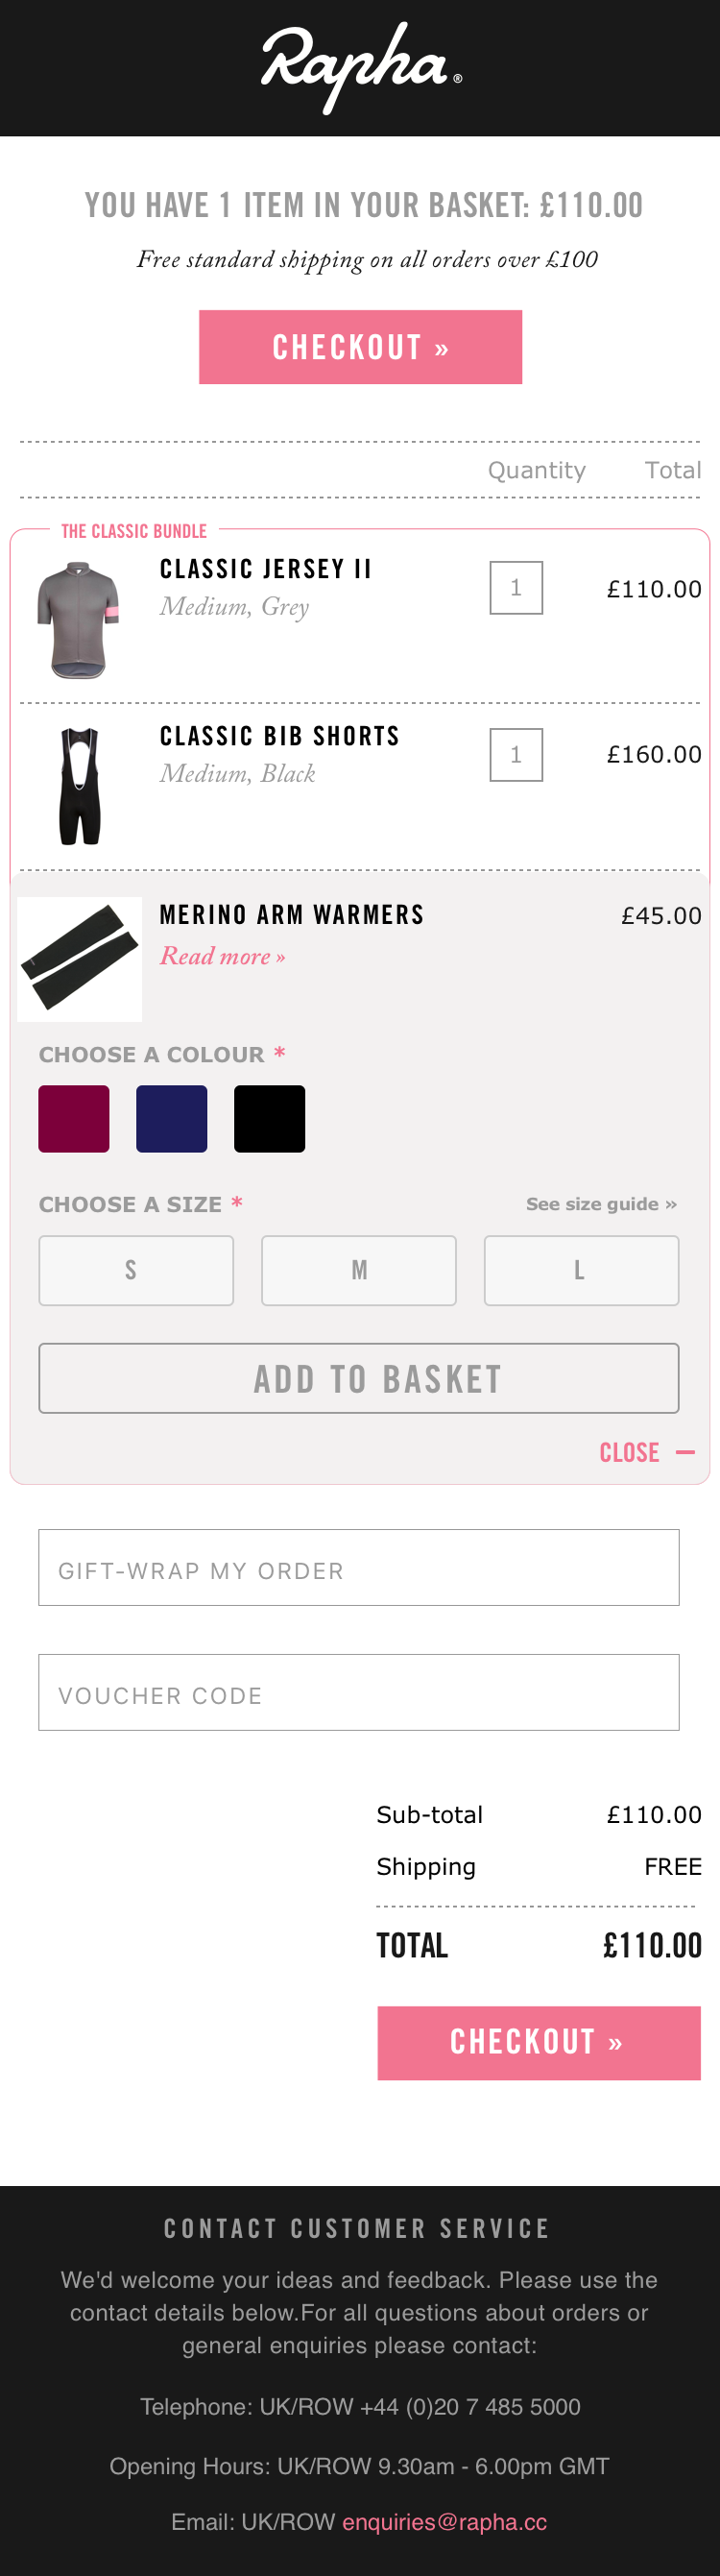Open the Classic Bib Shorts product thumbnail

coord(79,786)
